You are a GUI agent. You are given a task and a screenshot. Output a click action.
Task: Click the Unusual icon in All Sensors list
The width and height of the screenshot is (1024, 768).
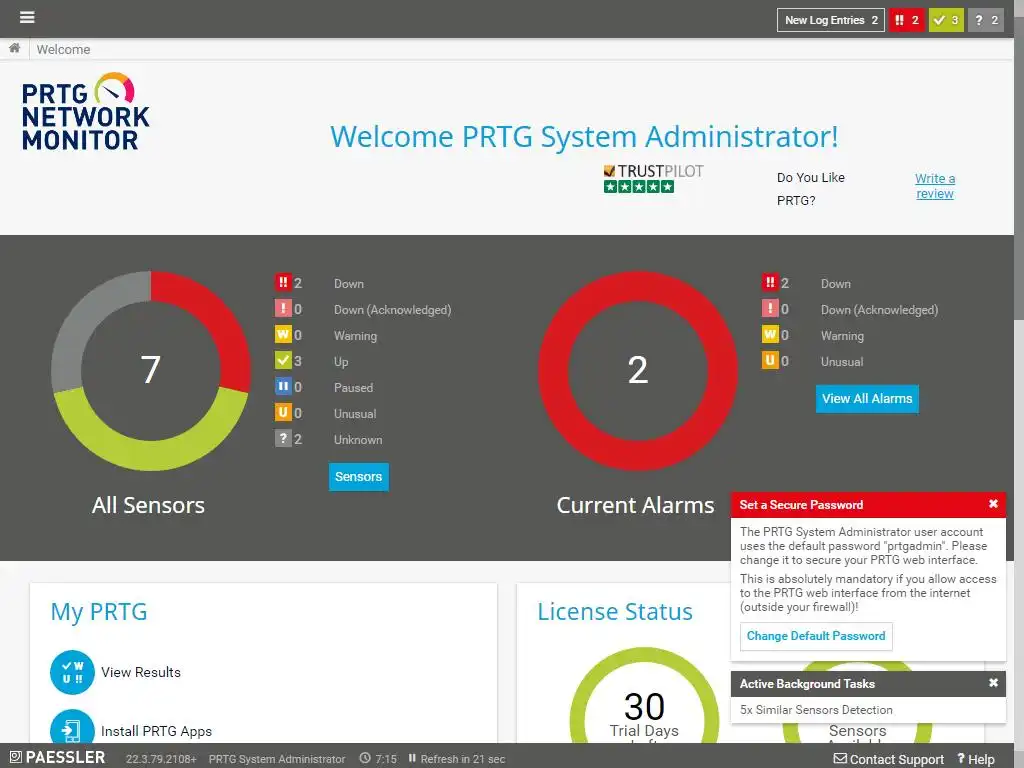[x=283, y=413]
